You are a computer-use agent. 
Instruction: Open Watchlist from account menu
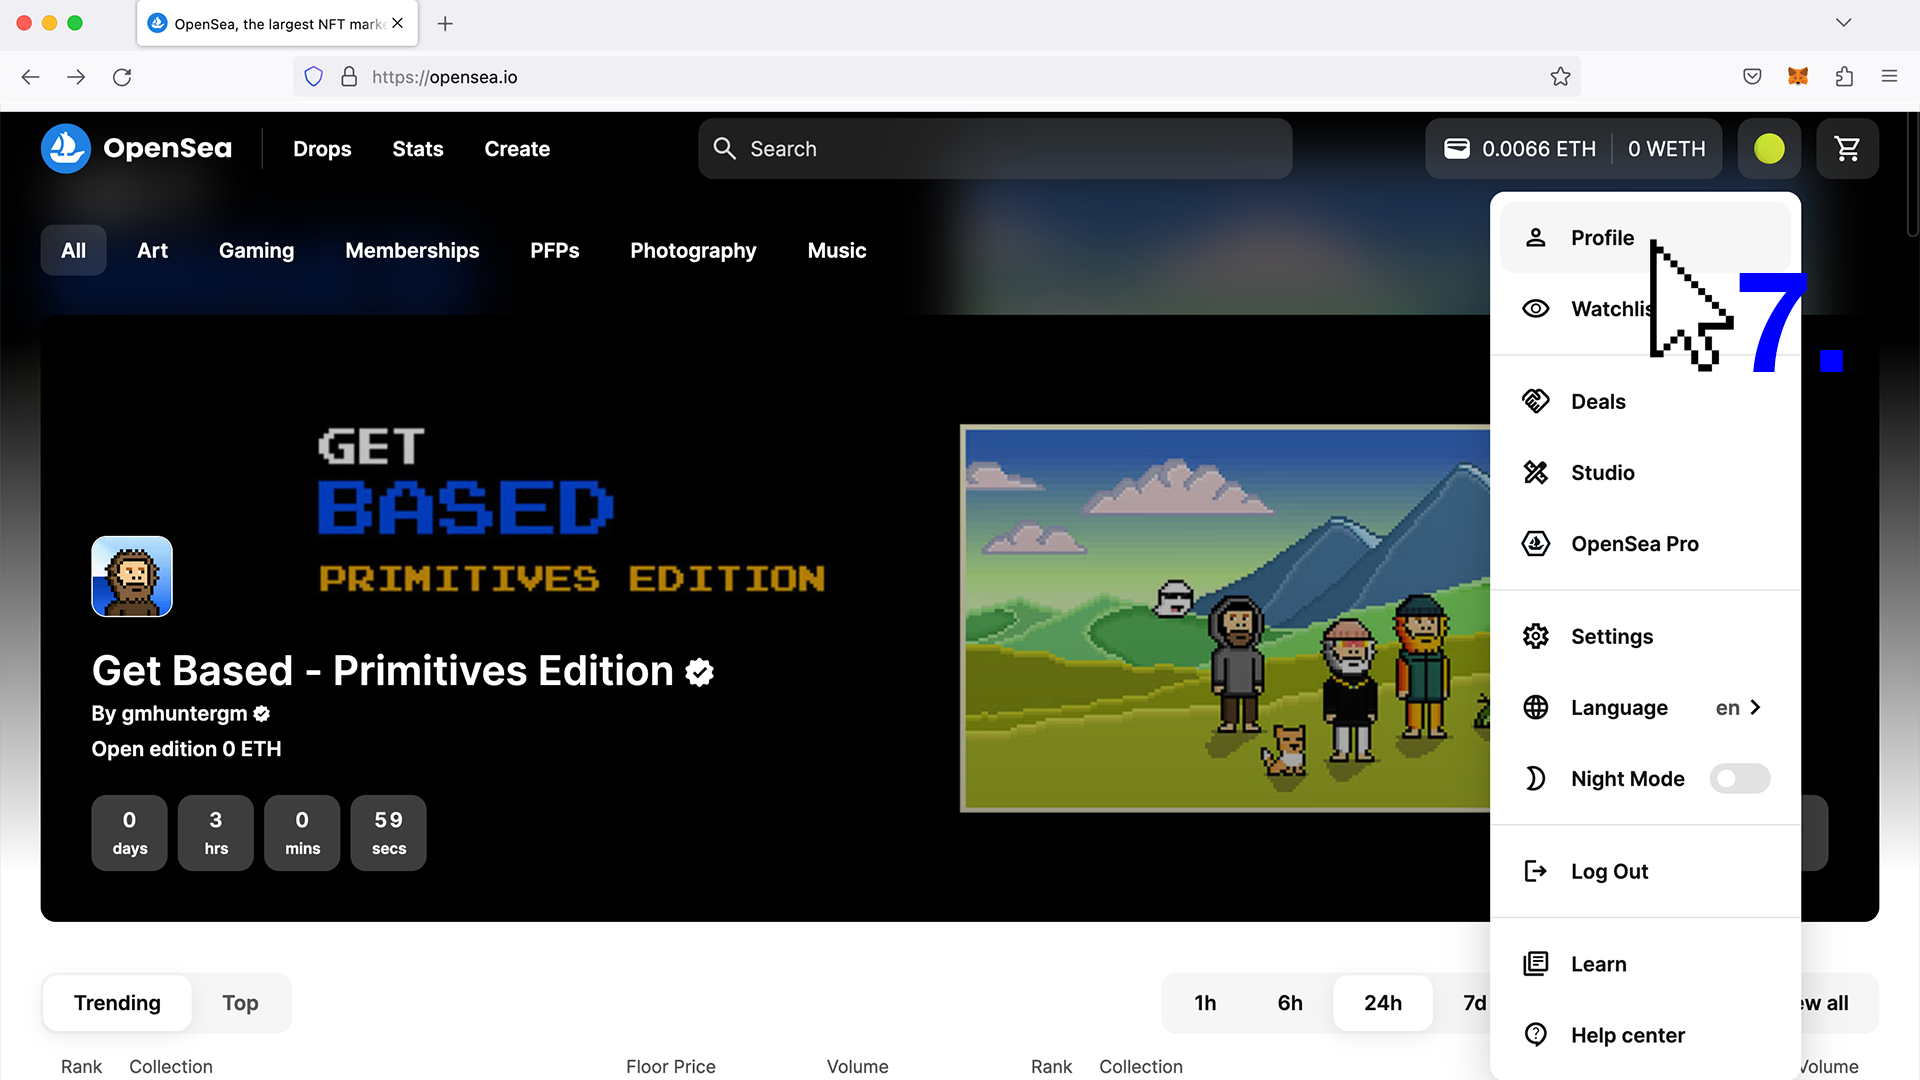(1645, 309)
